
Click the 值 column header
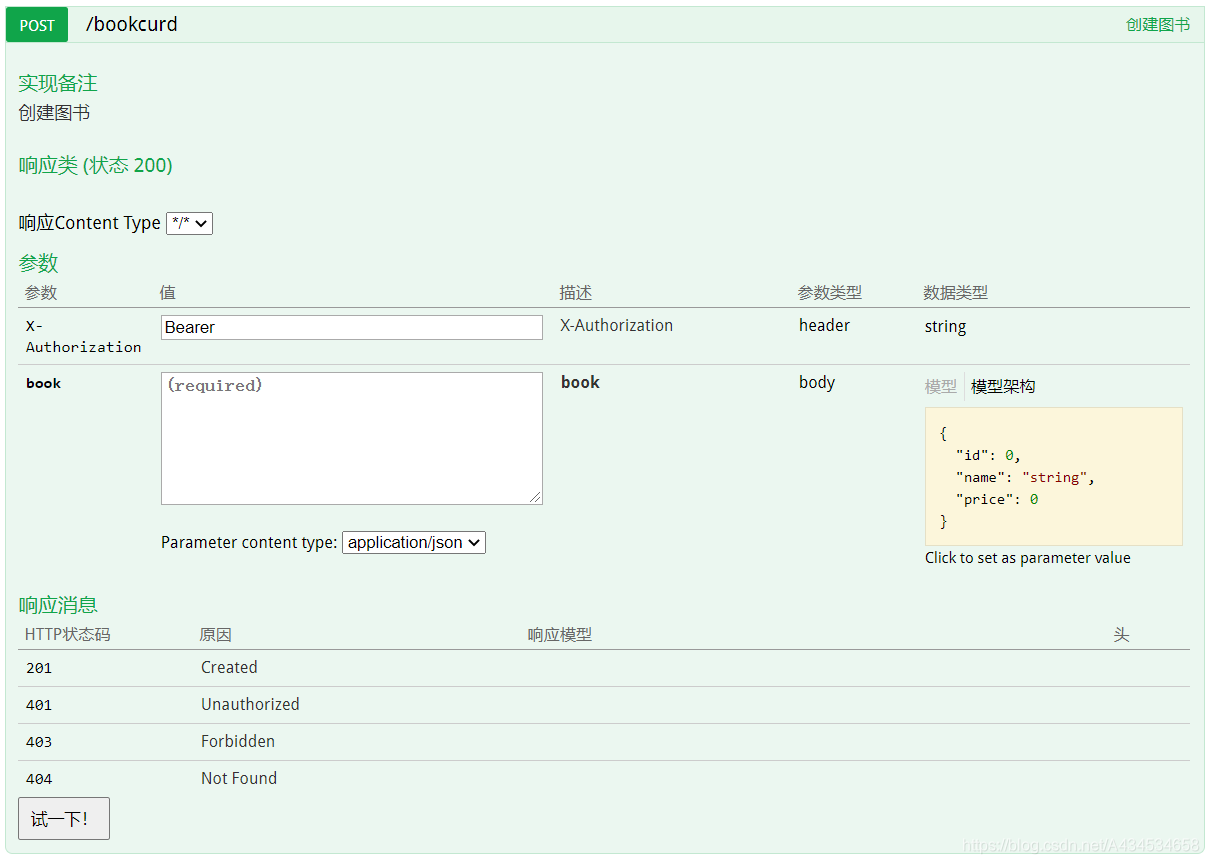[167, 293]
